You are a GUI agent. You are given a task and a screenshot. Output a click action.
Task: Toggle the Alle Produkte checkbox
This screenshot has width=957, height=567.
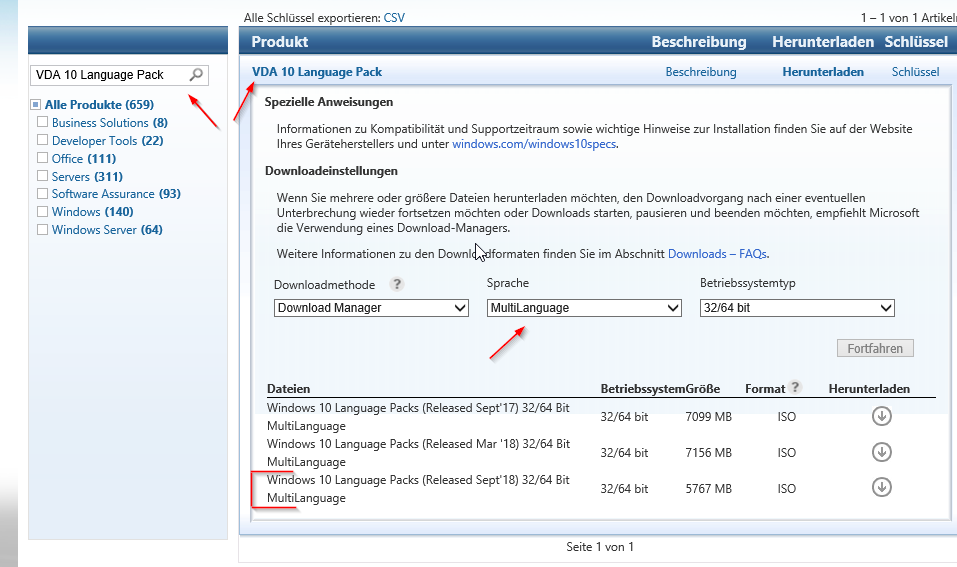coord(36,105)
